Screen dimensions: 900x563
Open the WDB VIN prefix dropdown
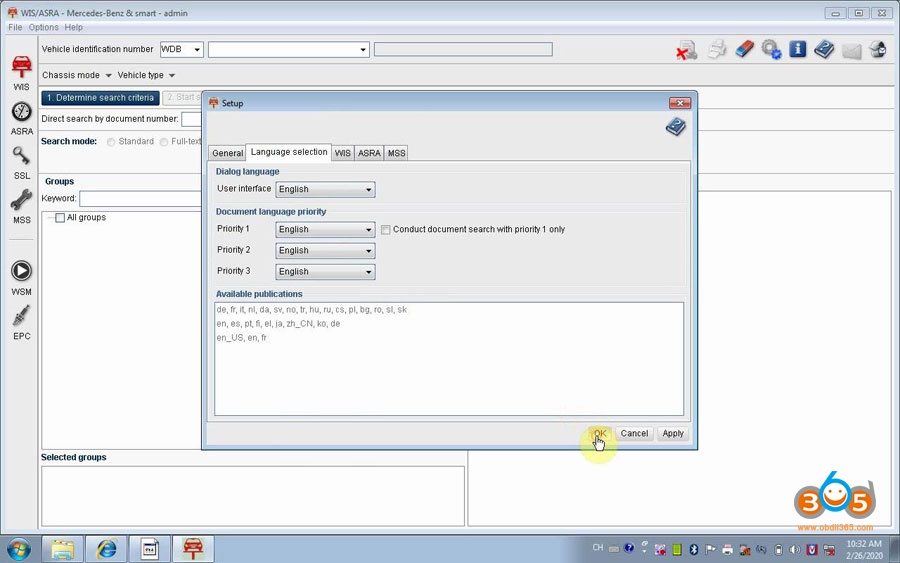[x=181, y=49]
